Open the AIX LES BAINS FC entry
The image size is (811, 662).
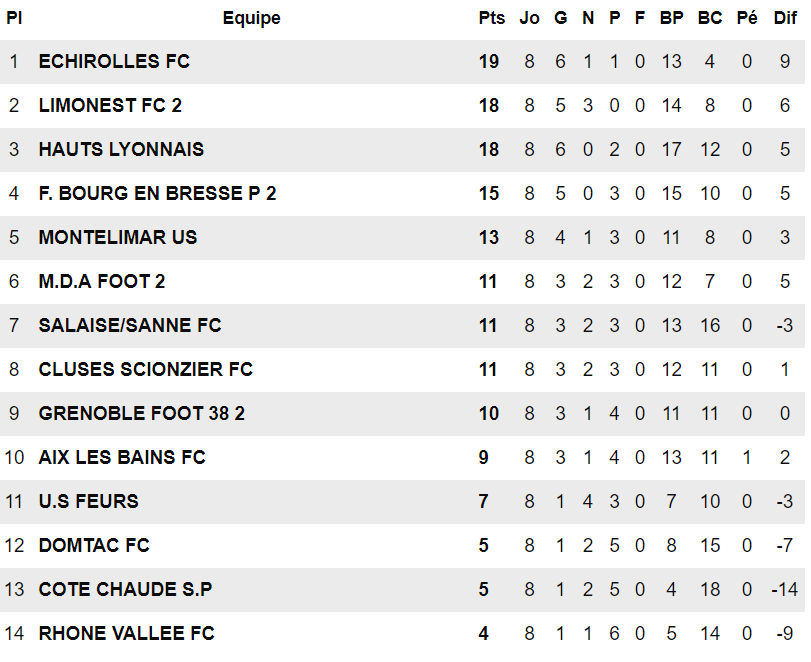point(122,458)
